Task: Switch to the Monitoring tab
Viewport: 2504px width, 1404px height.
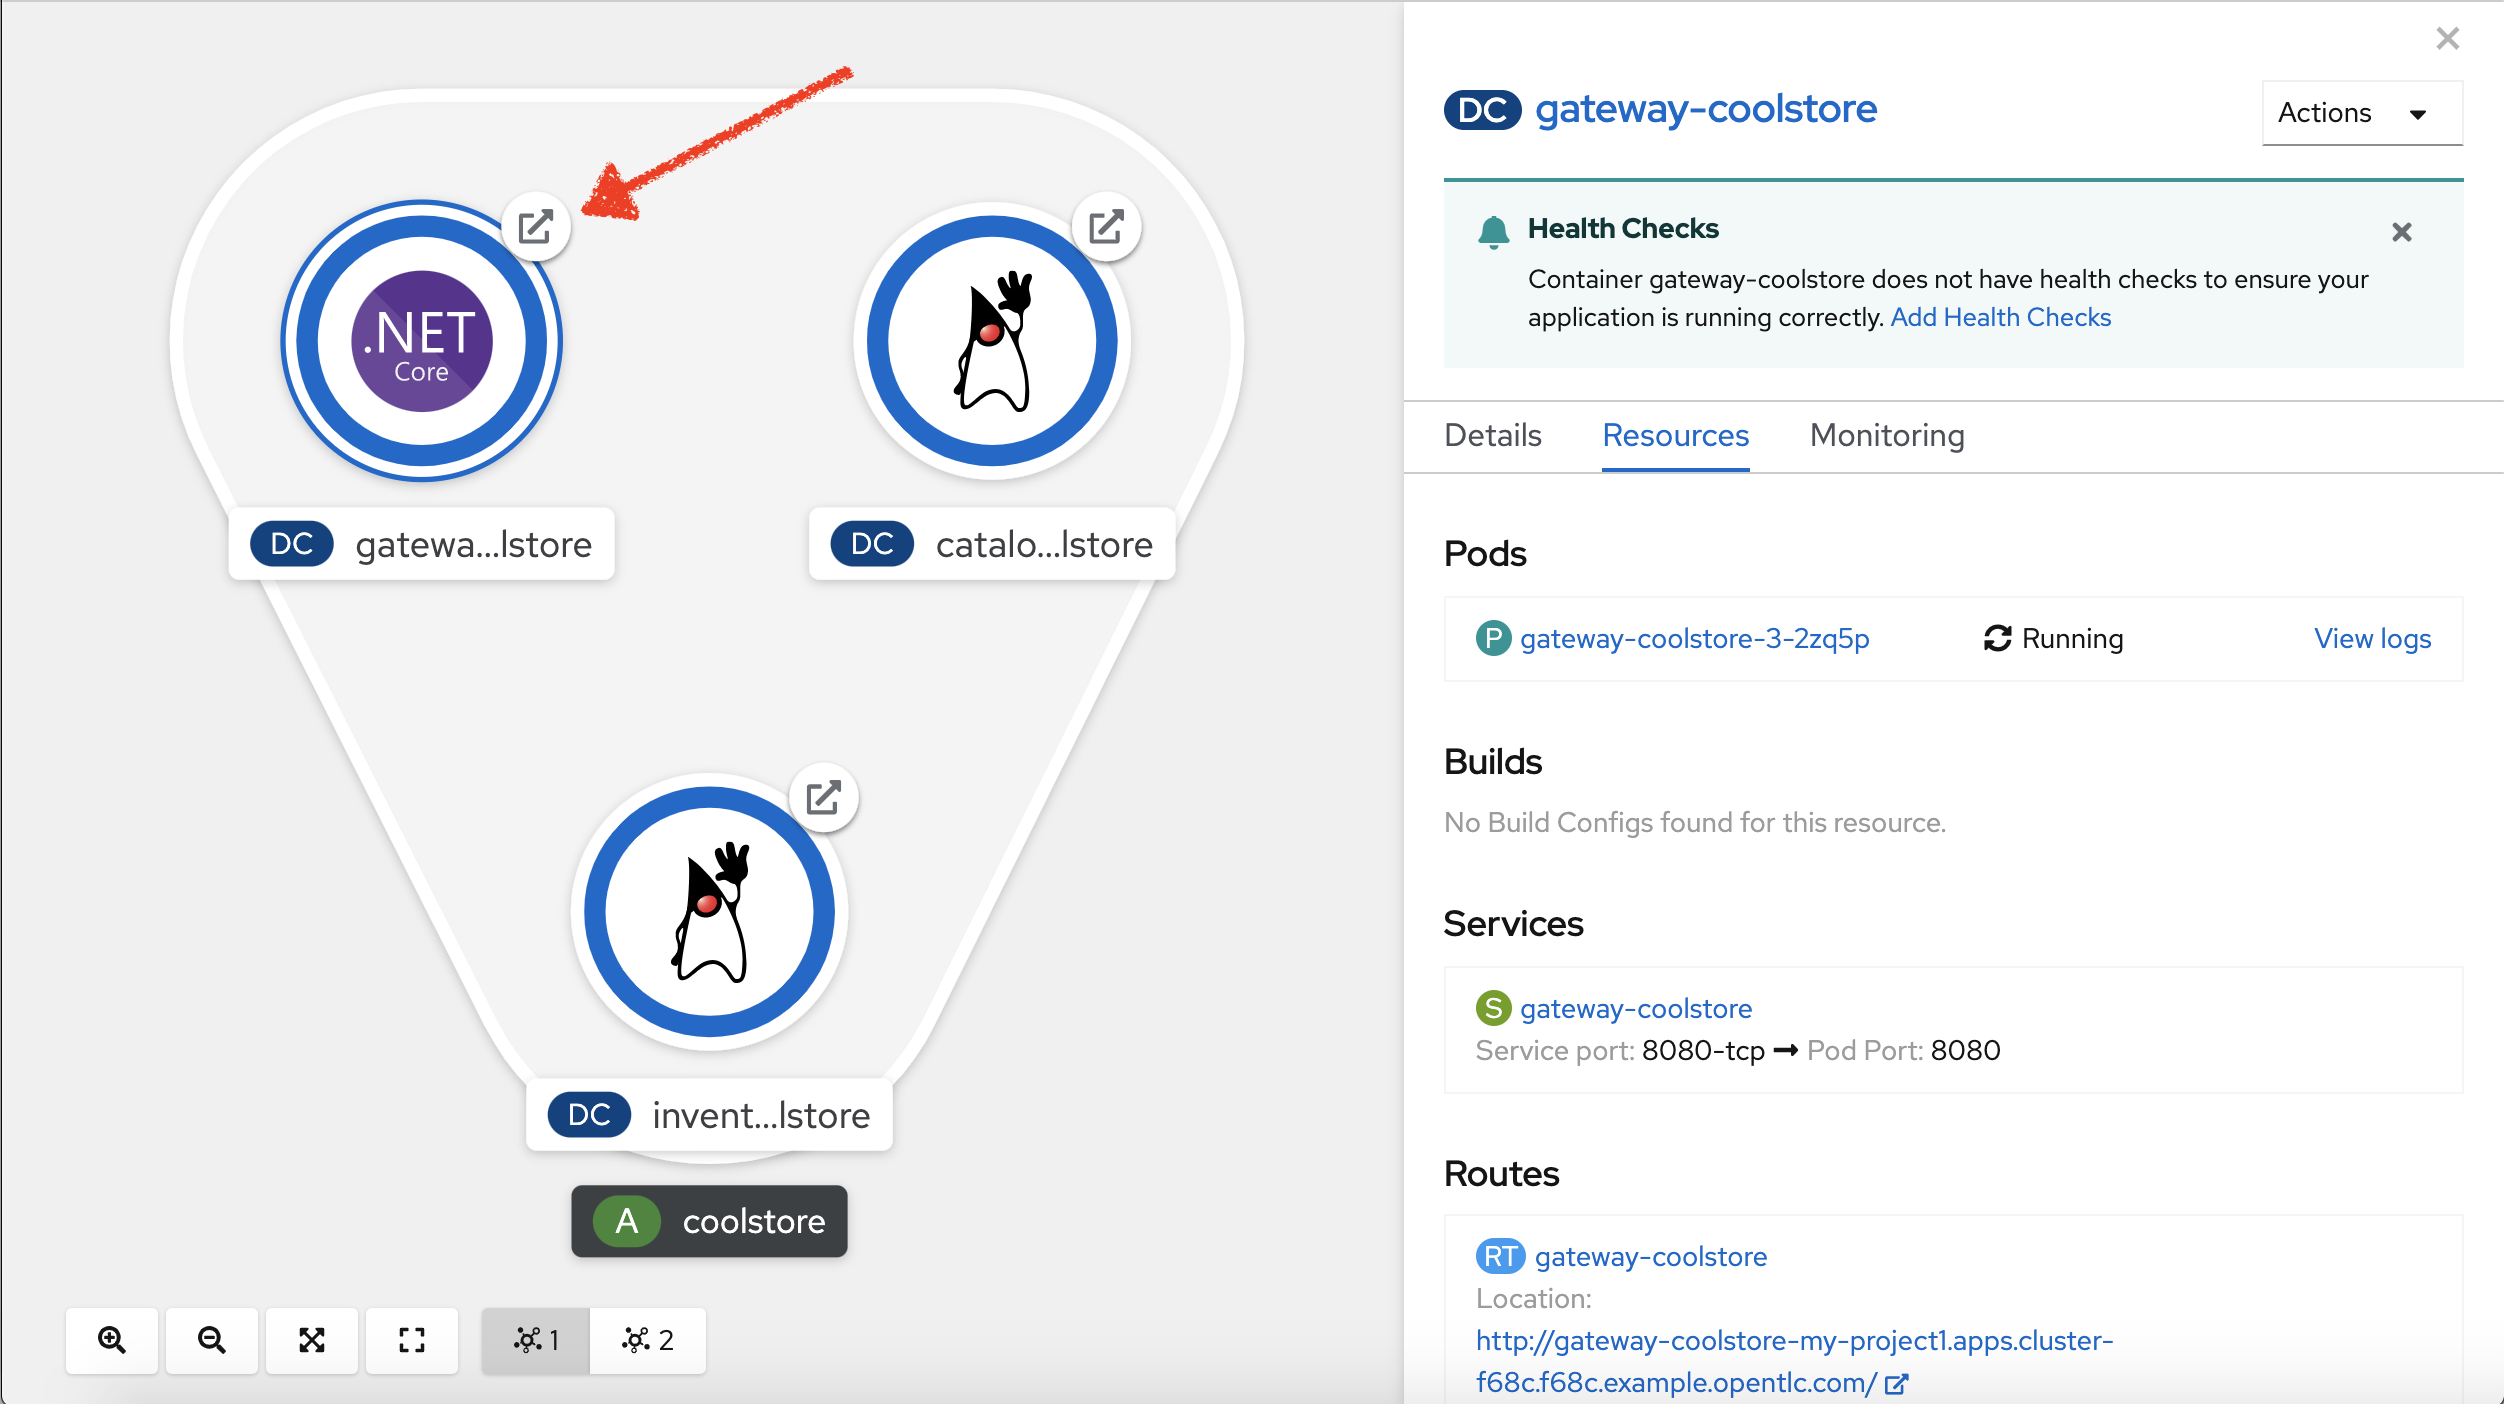Action: (1887, 435)
